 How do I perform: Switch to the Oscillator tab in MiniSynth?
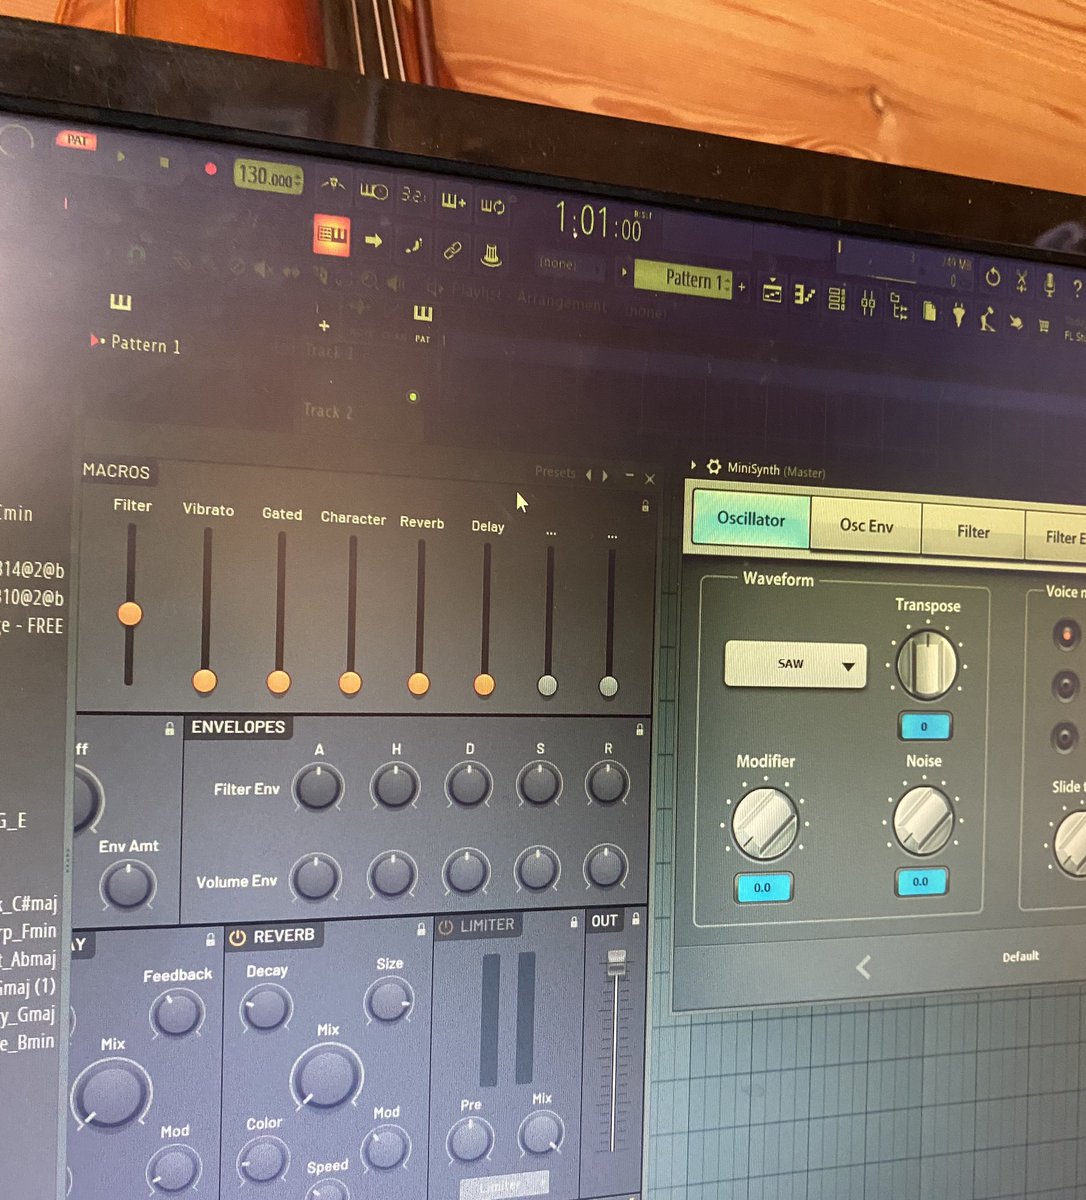point(751,519)
